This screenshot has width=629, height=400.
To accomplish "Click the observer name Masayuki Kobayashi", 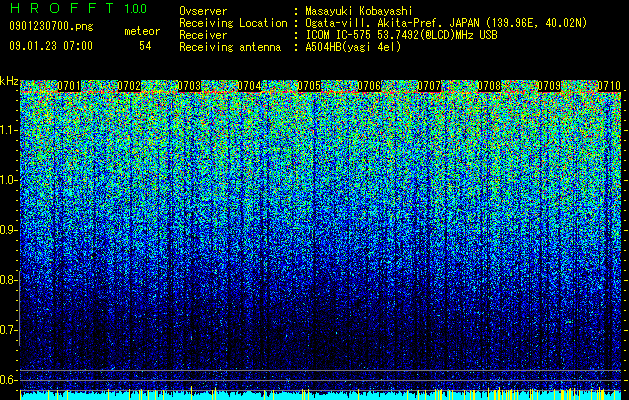I will 359,11.
